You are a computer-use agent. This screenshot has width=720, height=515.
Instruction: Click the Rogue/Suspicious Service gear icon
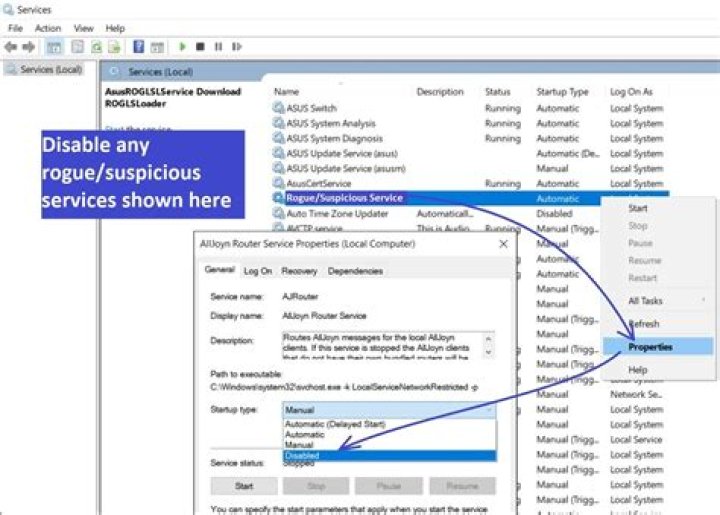coord(278,198)
